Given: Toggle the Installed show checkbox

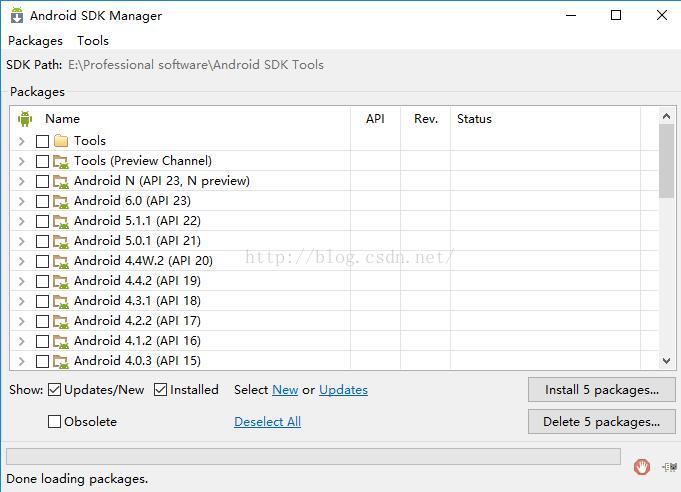Looking at the screenshot, I should point(160,390).
